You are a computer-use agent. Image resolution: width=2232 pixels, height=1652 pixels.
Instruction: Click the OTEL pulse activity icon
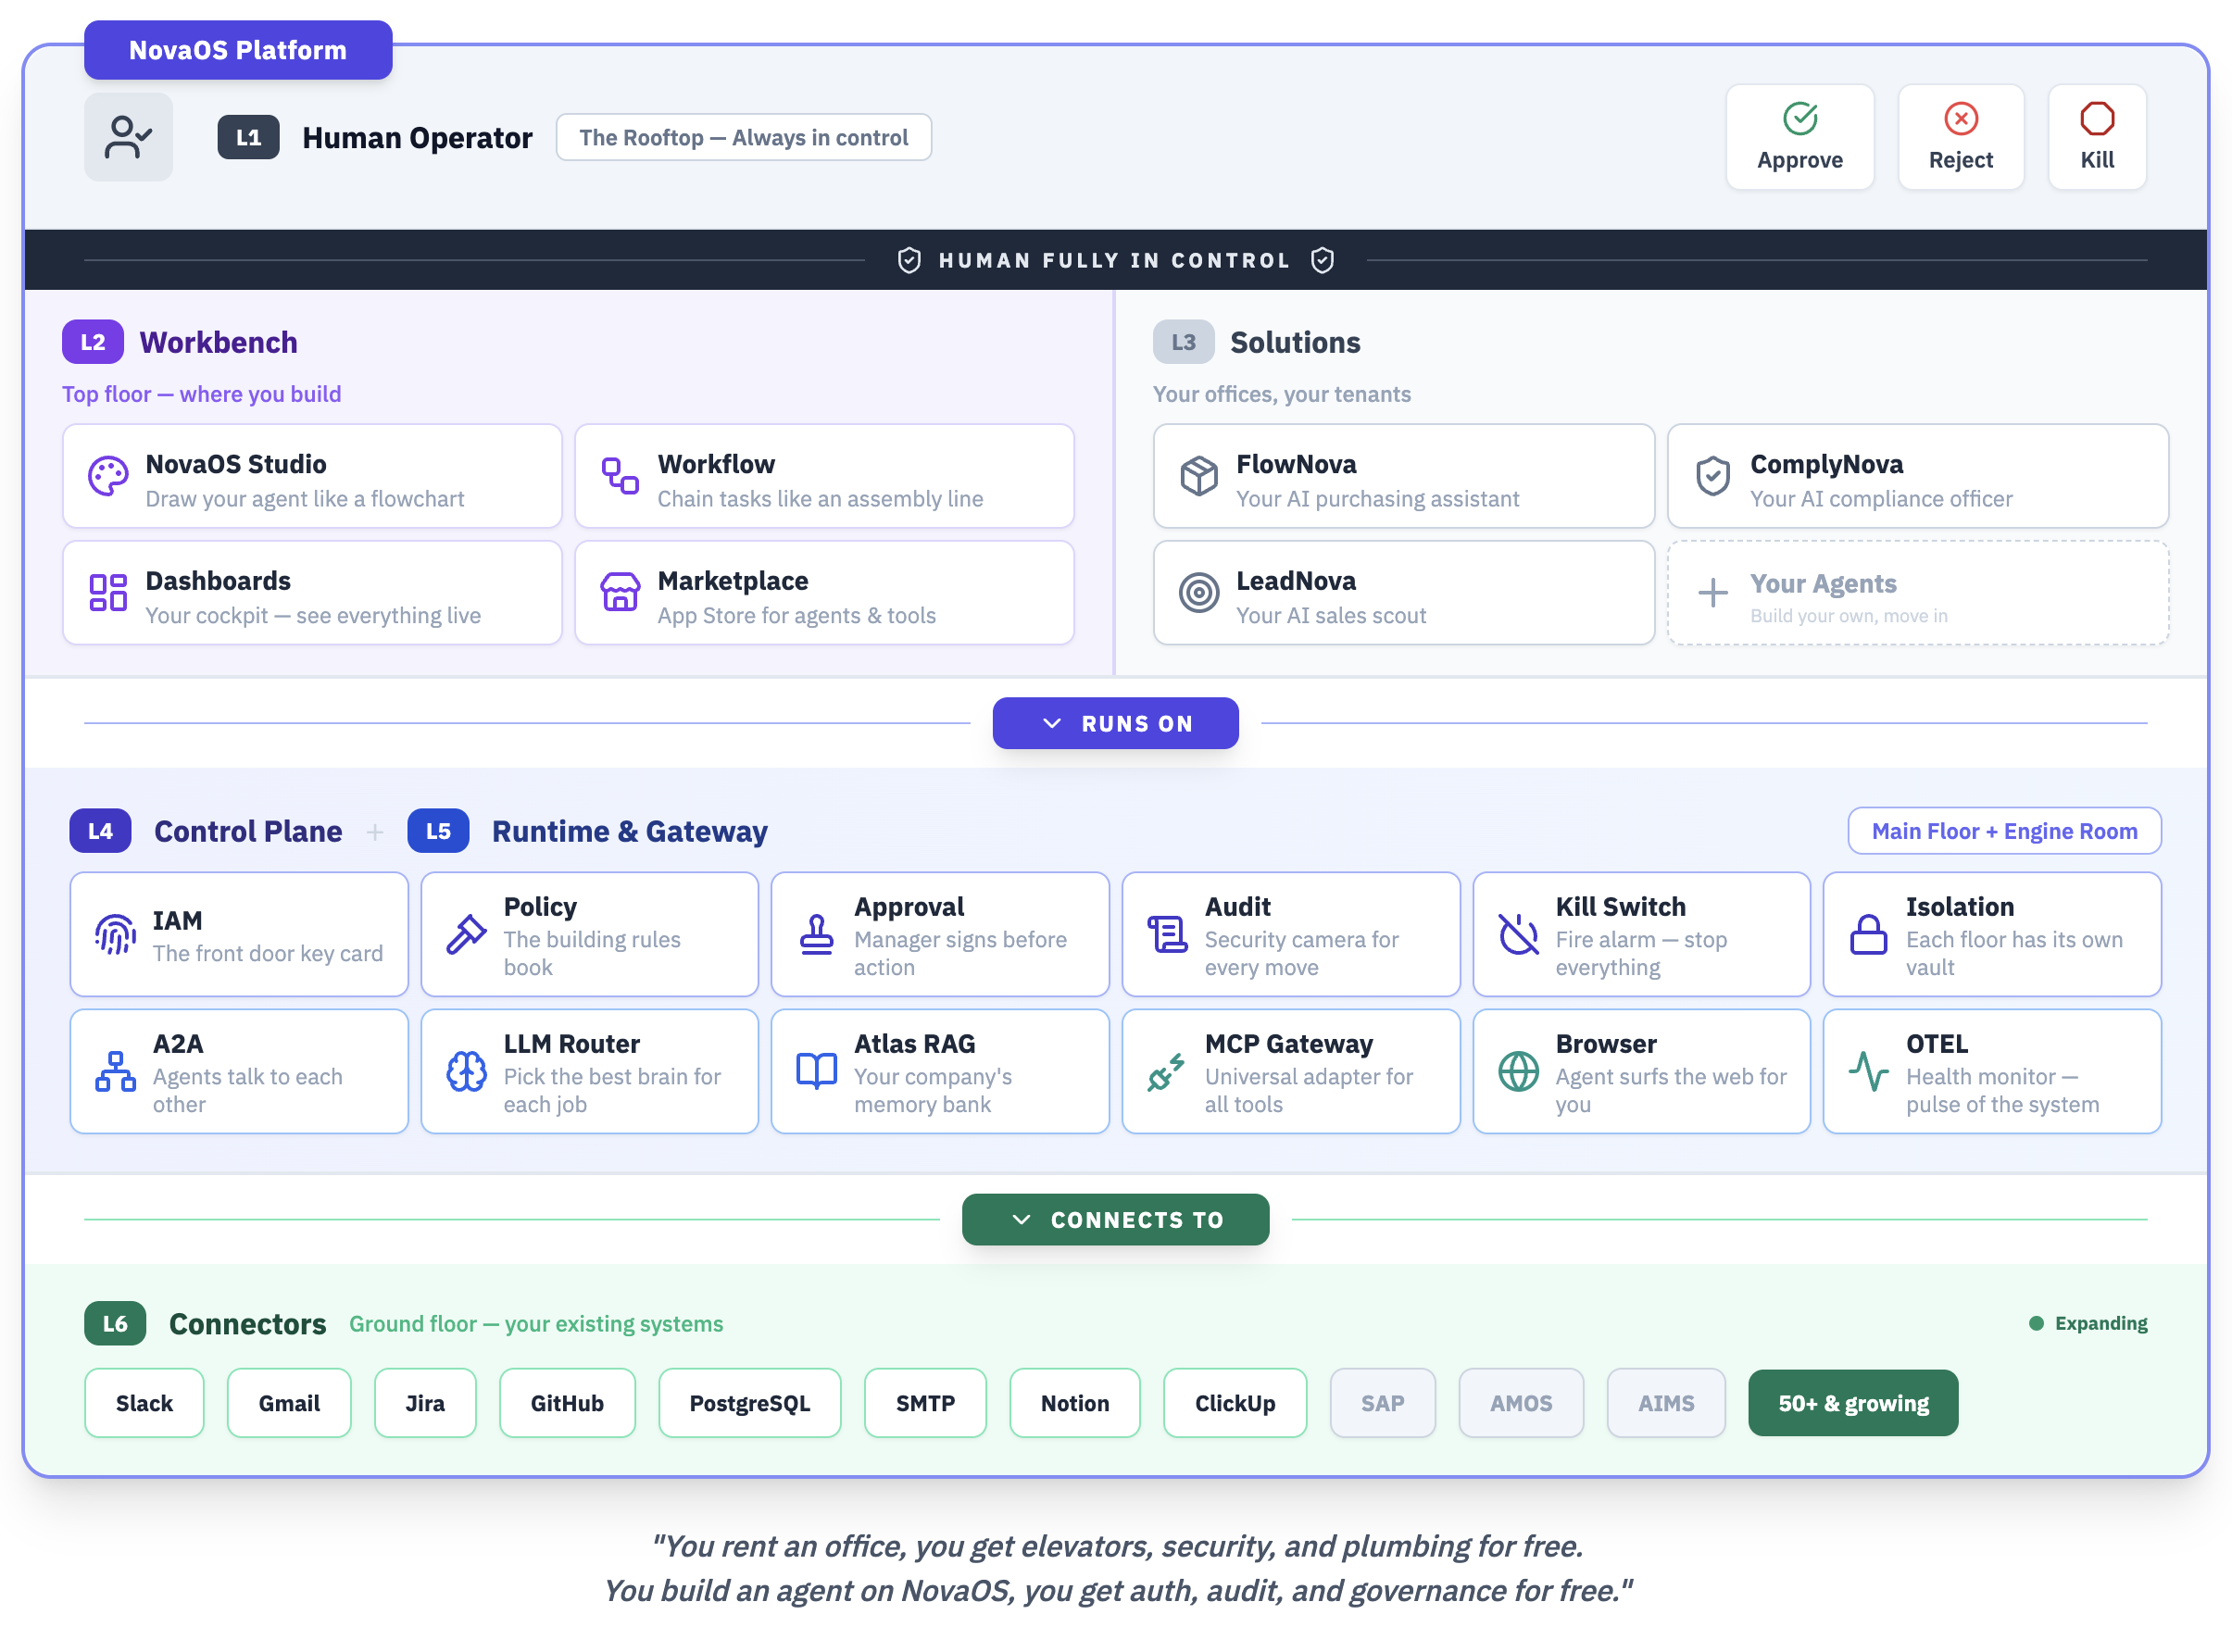tap(1868, 1071)
